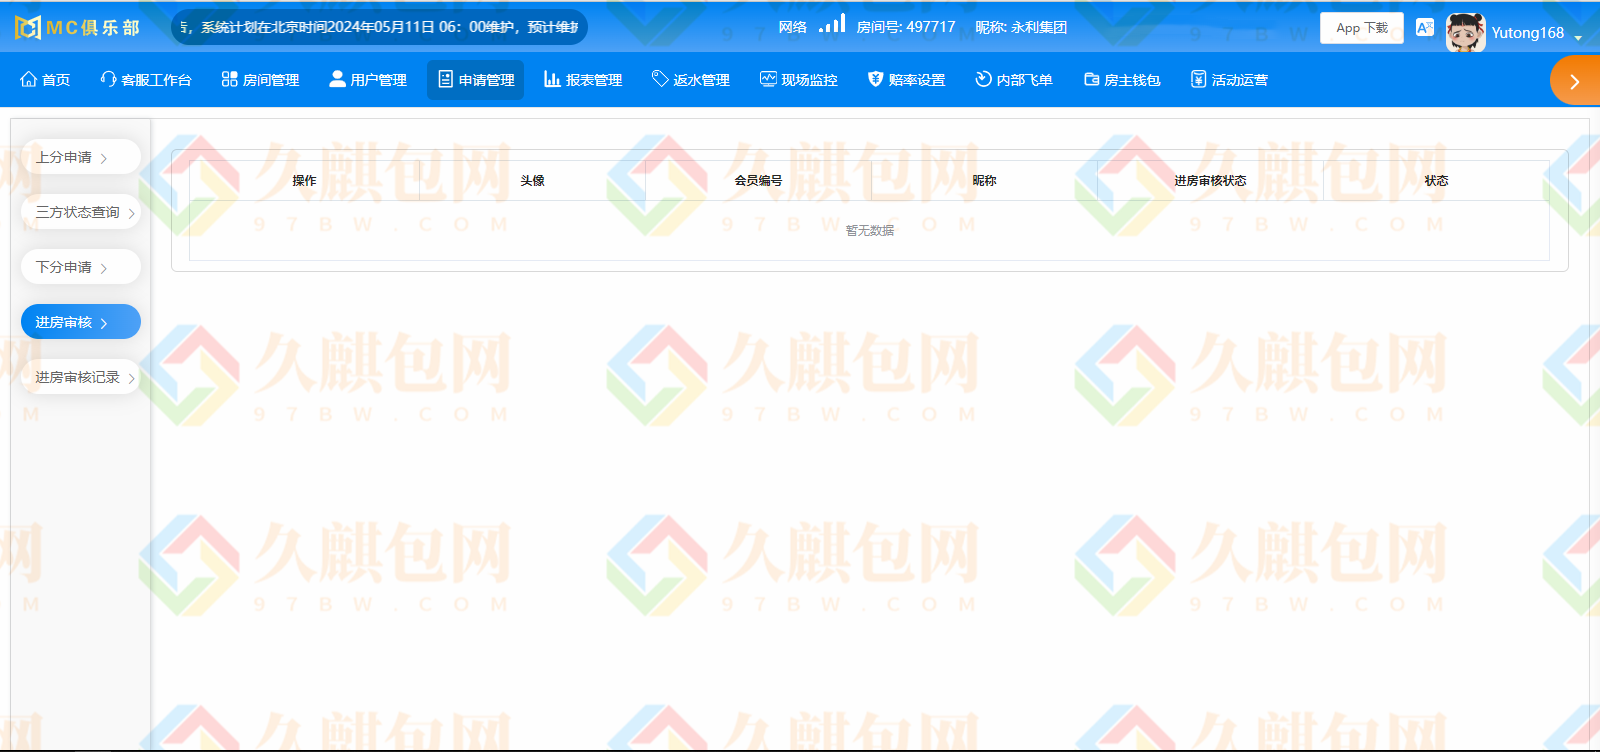Viewport: 1600px width, 752px height.
Task: Open the 返水管理 menu item
Action: 691,80
